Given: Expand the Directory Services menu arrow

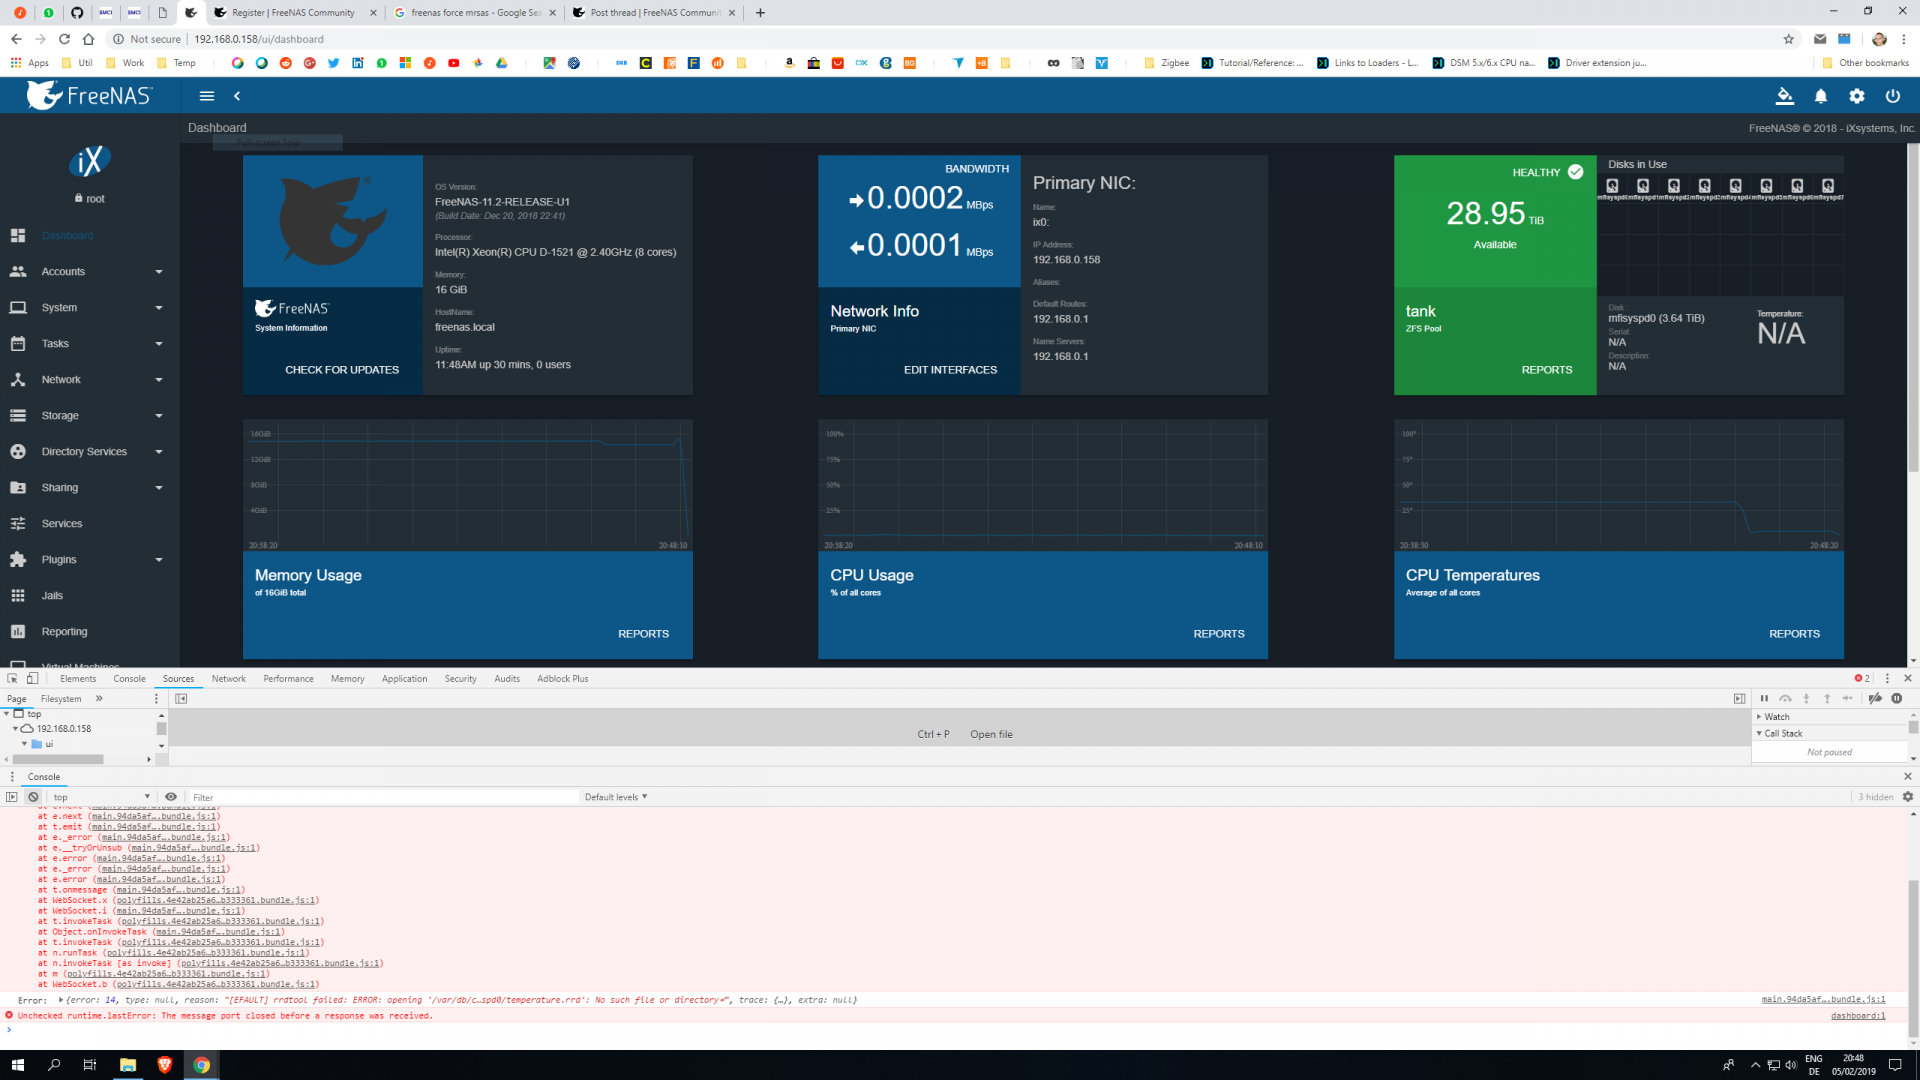Looking at the screenshot, I should click(159, 452).
